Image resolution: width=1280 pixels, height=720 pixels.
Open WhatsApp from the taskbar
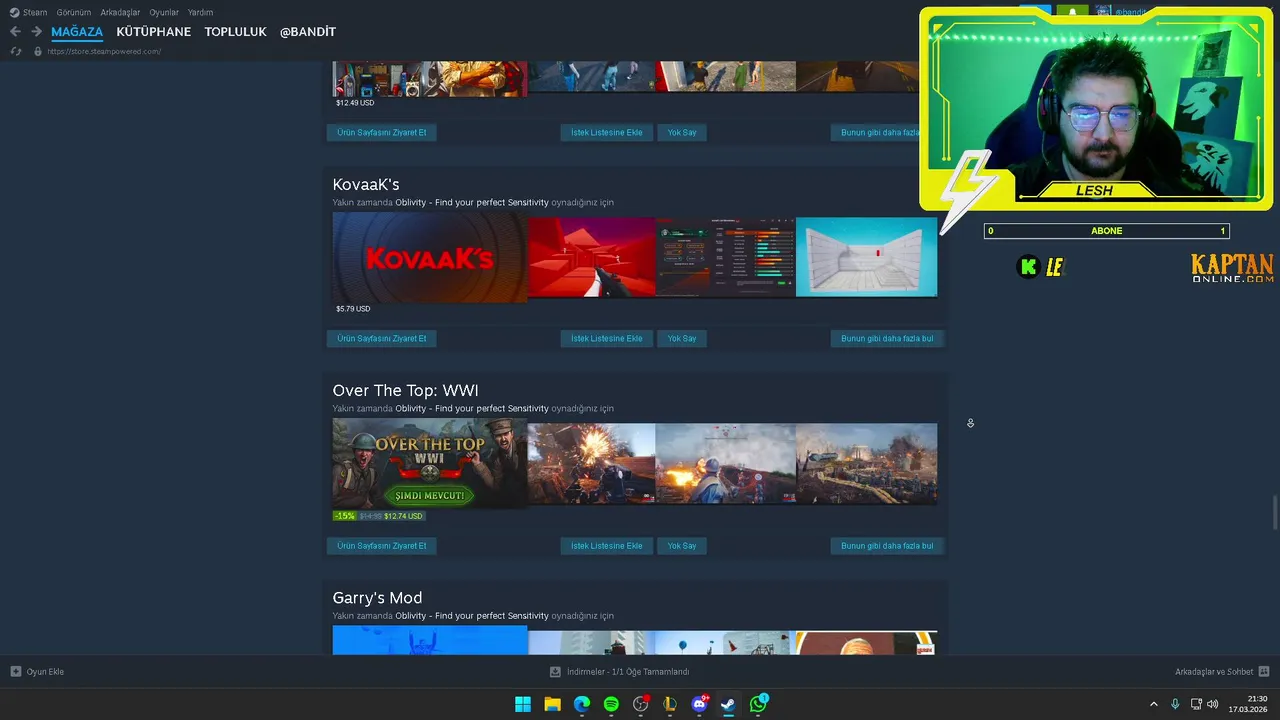758,704
